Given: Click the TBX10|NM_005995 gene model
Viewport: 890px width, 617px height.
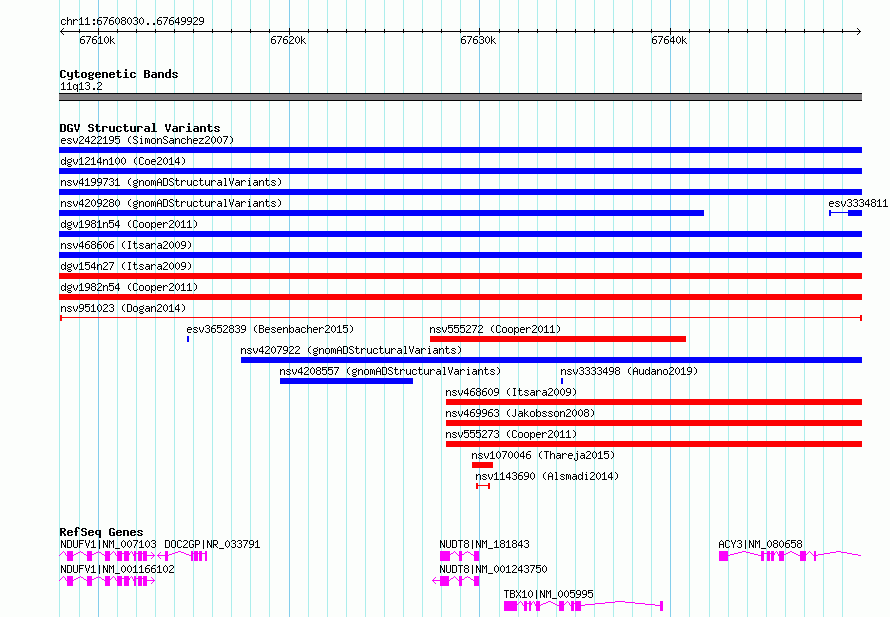Looking at the screenshot, I should coord(583,606).
